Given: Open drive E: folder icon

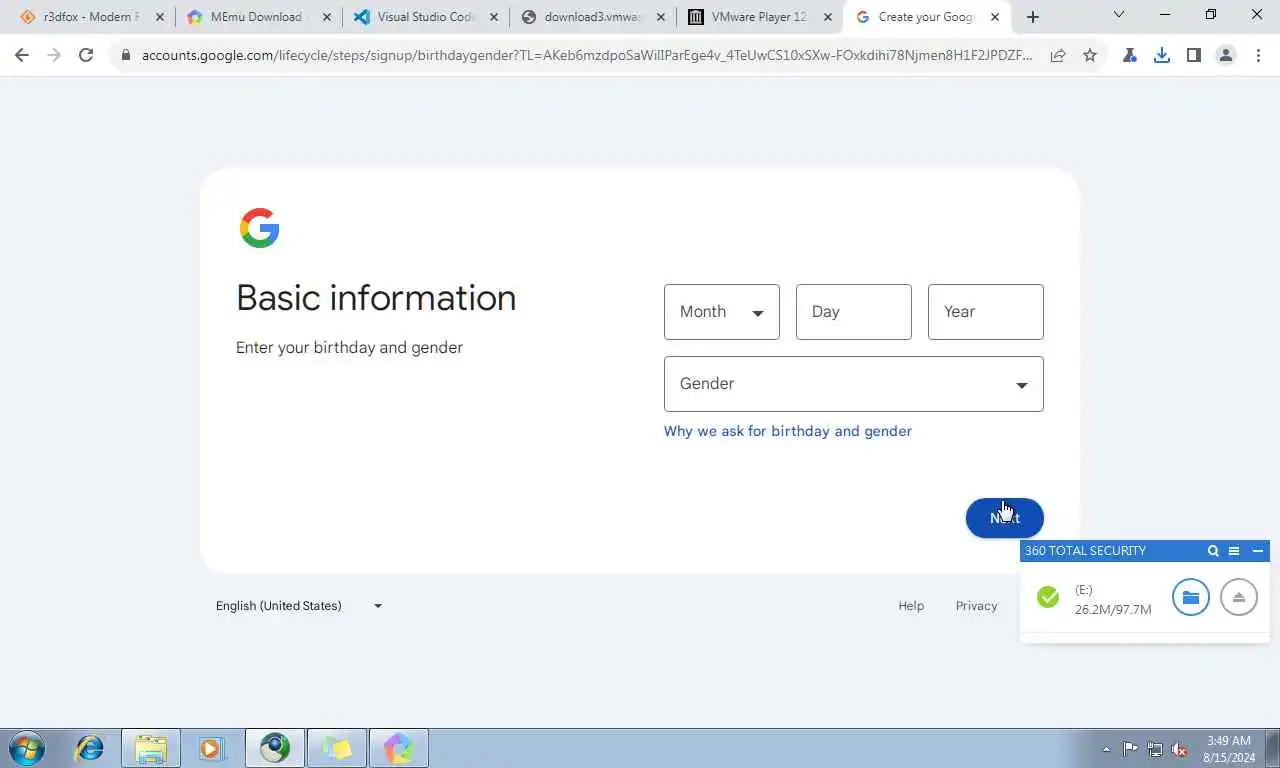Looking at the screenshot, I should (1191, 598).
